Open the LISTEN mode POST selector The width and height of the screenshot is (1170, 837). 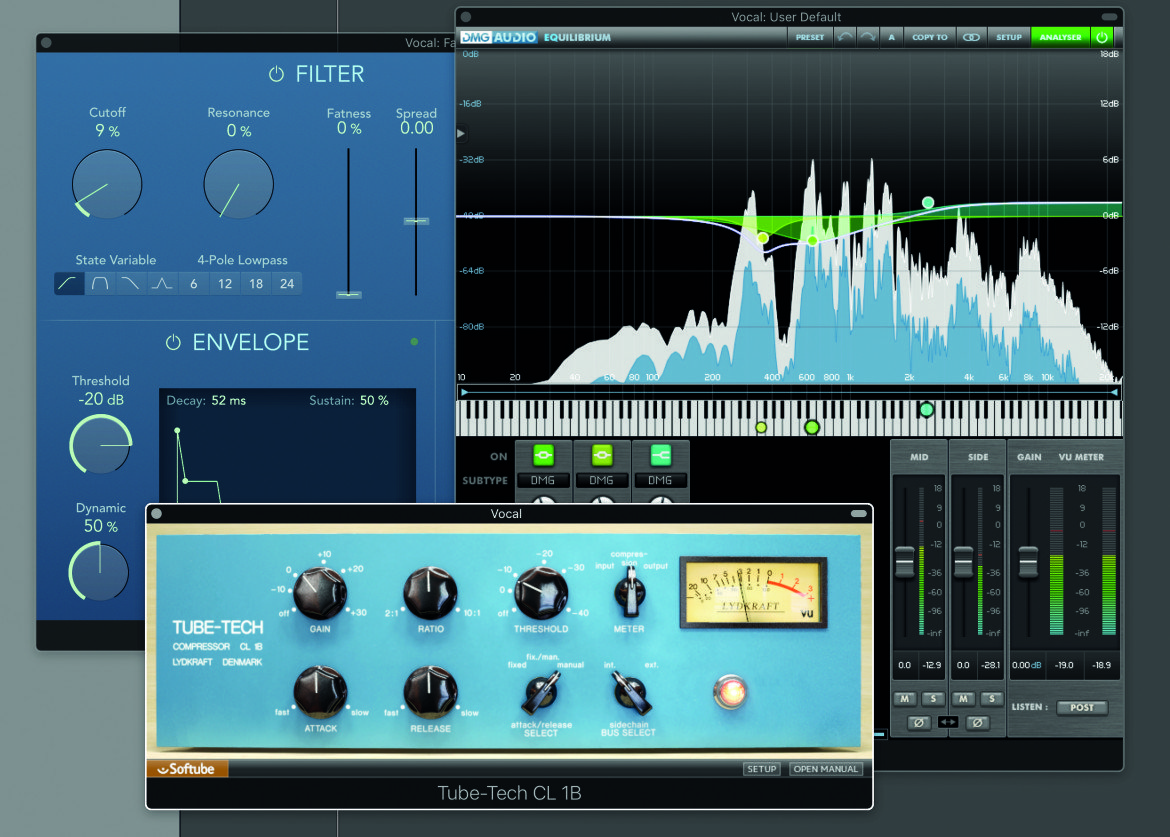(x=1082, y=707)
